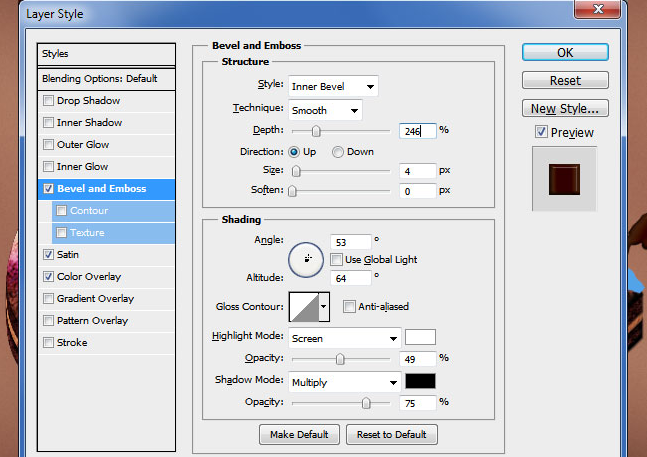The image size is (647, 457).
Task: Toggle Use Global Light checkbox
Action: pos(337,260)
